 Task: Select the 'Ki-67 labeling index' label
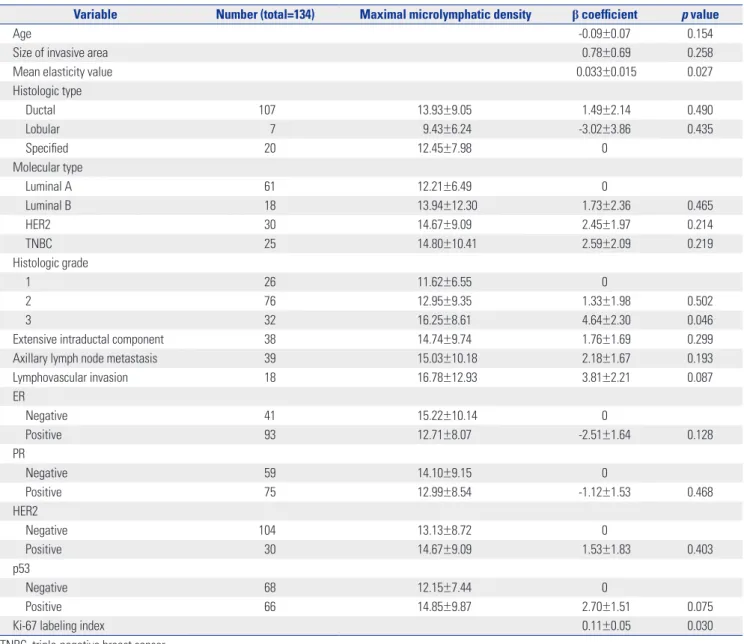pyautogui.click(x=58, y=625)
